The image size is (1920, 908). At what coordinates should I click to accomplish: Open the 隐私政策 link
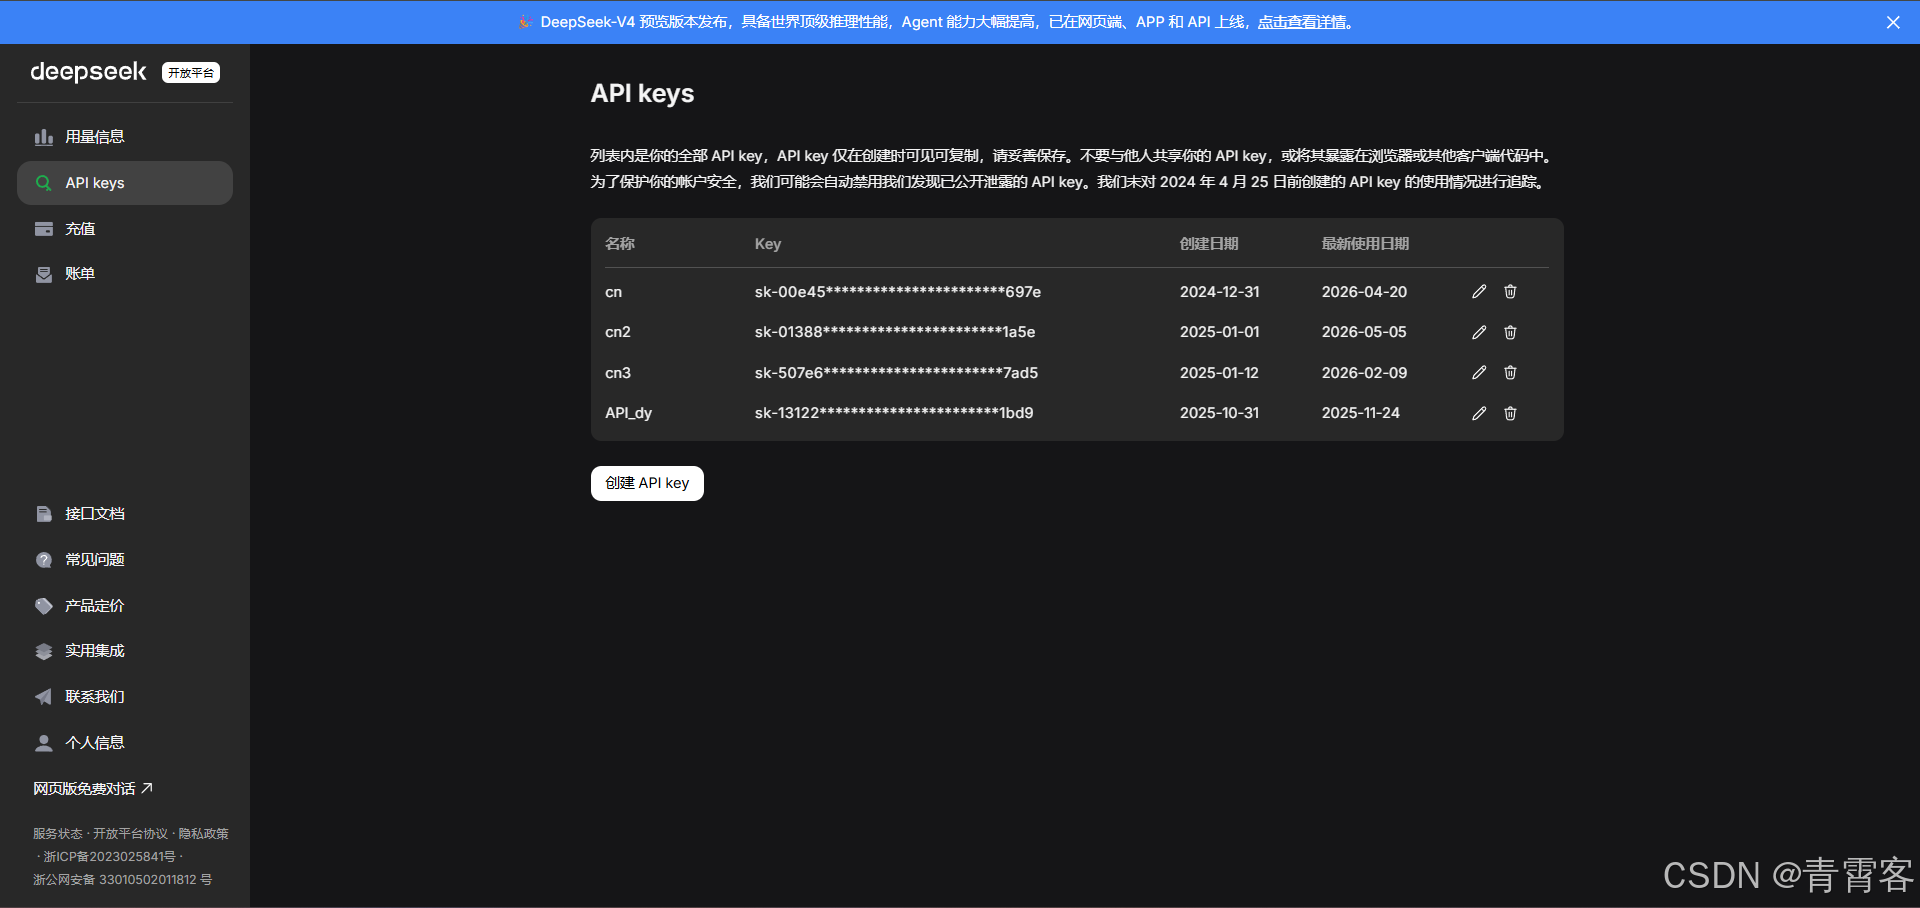click(x=204, y=834)
